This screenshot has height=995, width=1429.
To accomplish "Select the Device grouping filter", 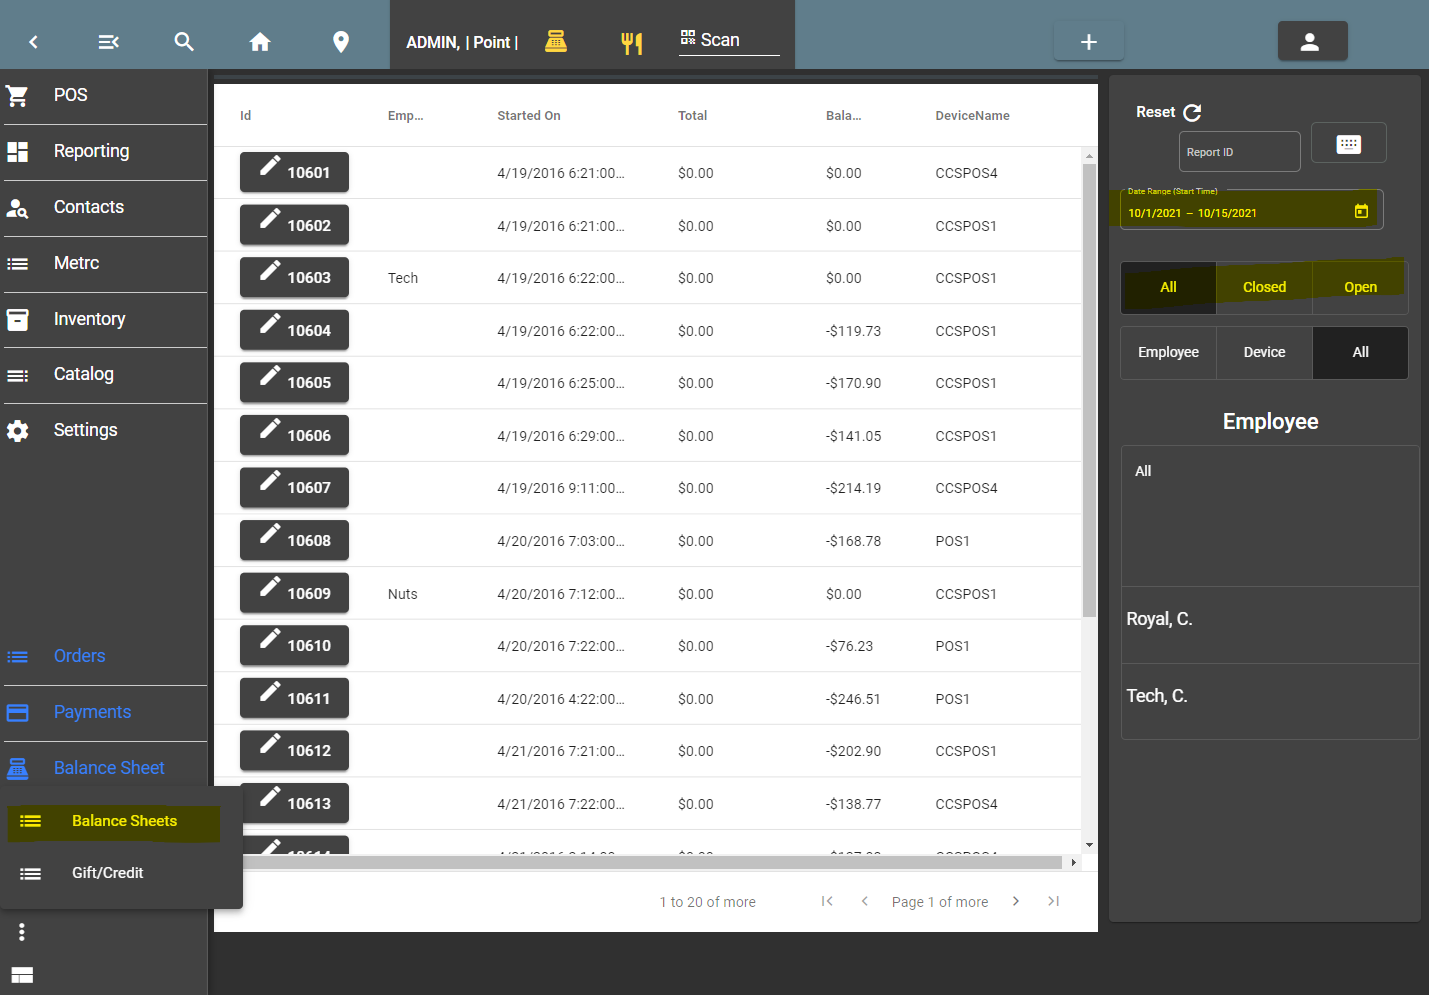I will coord(1264,352).
